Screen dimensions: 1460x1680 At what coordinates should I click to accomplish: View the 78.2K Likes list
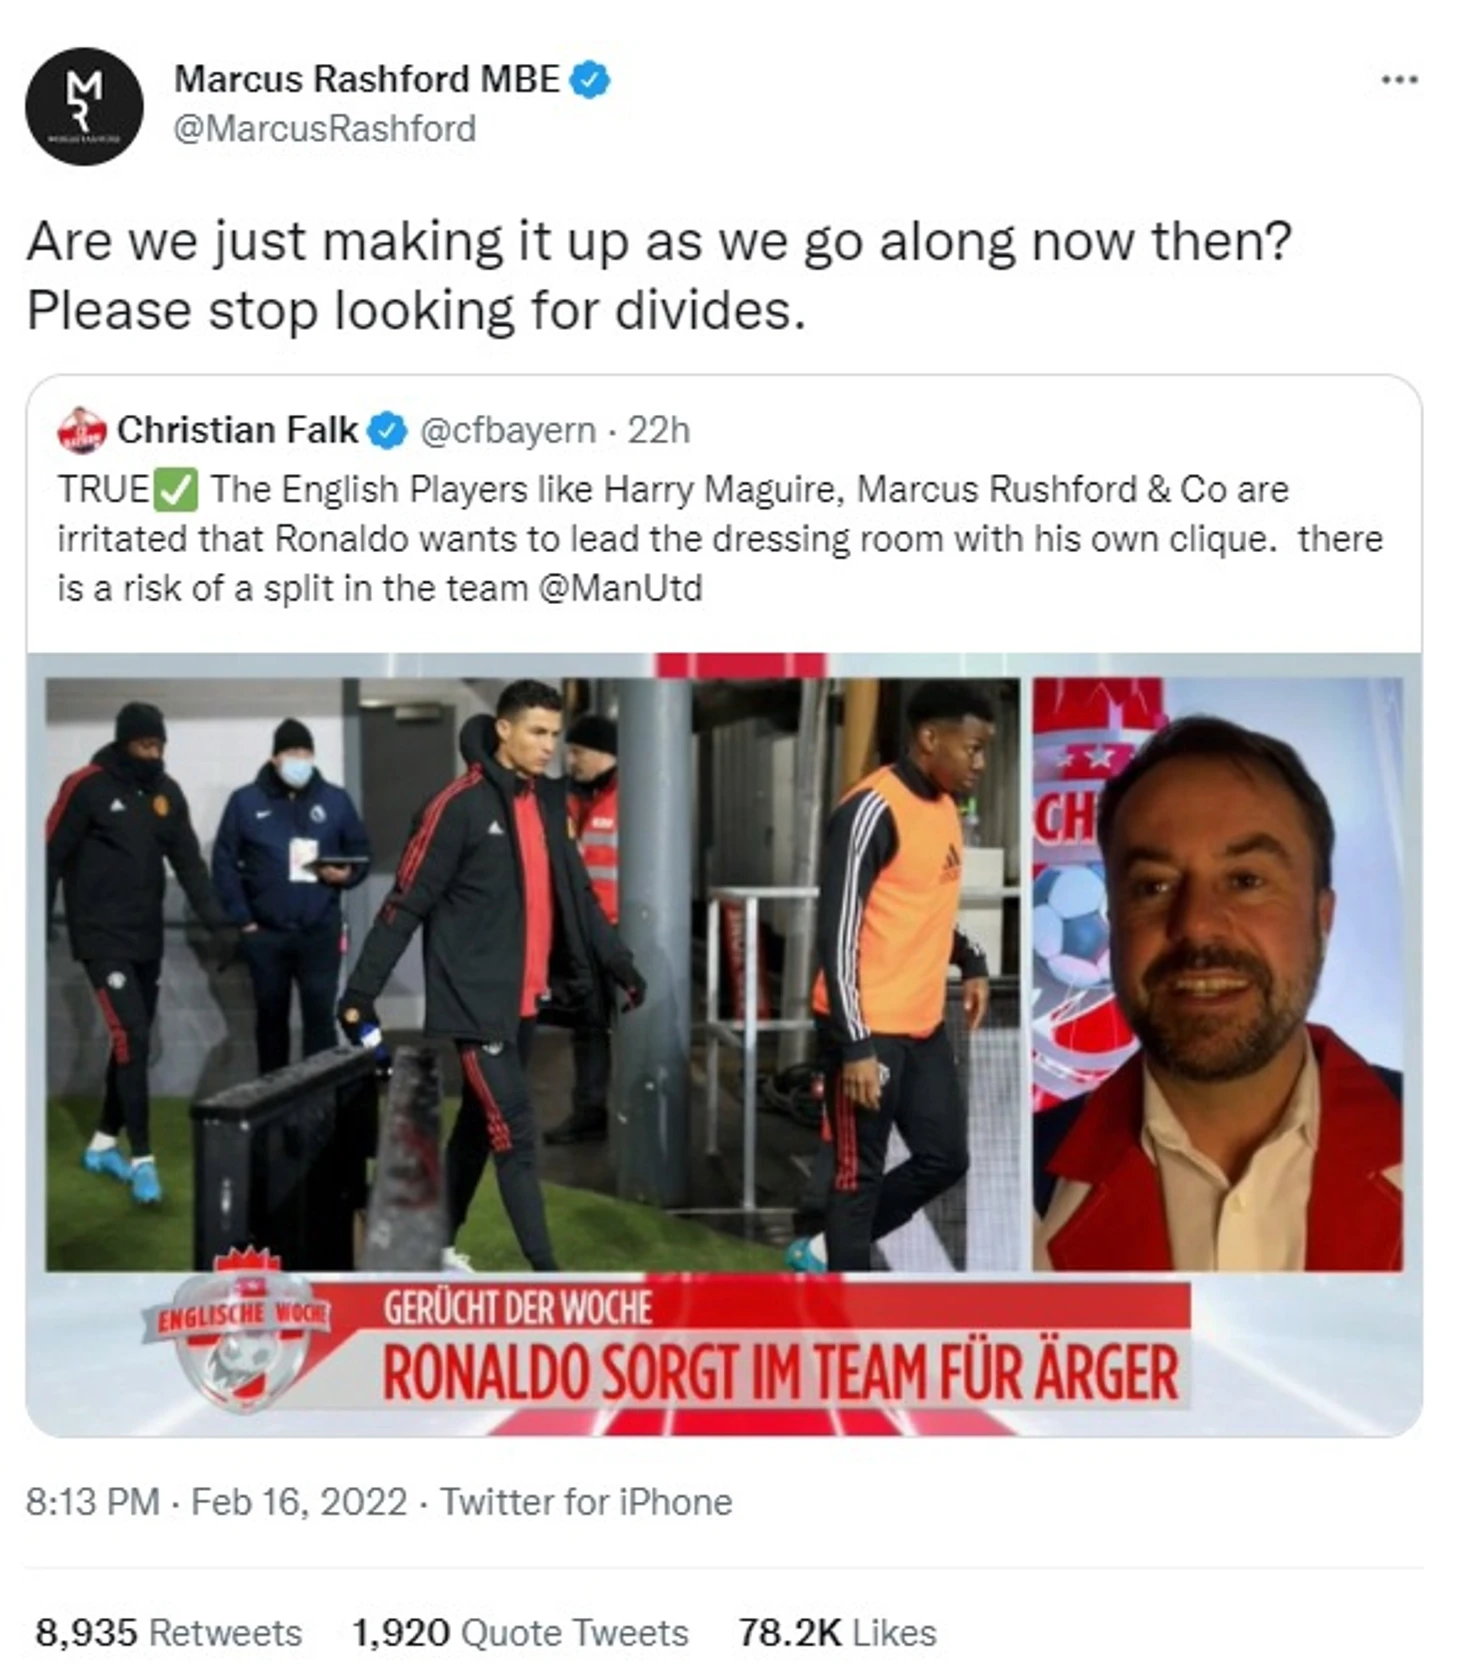tap(837, 1633)
